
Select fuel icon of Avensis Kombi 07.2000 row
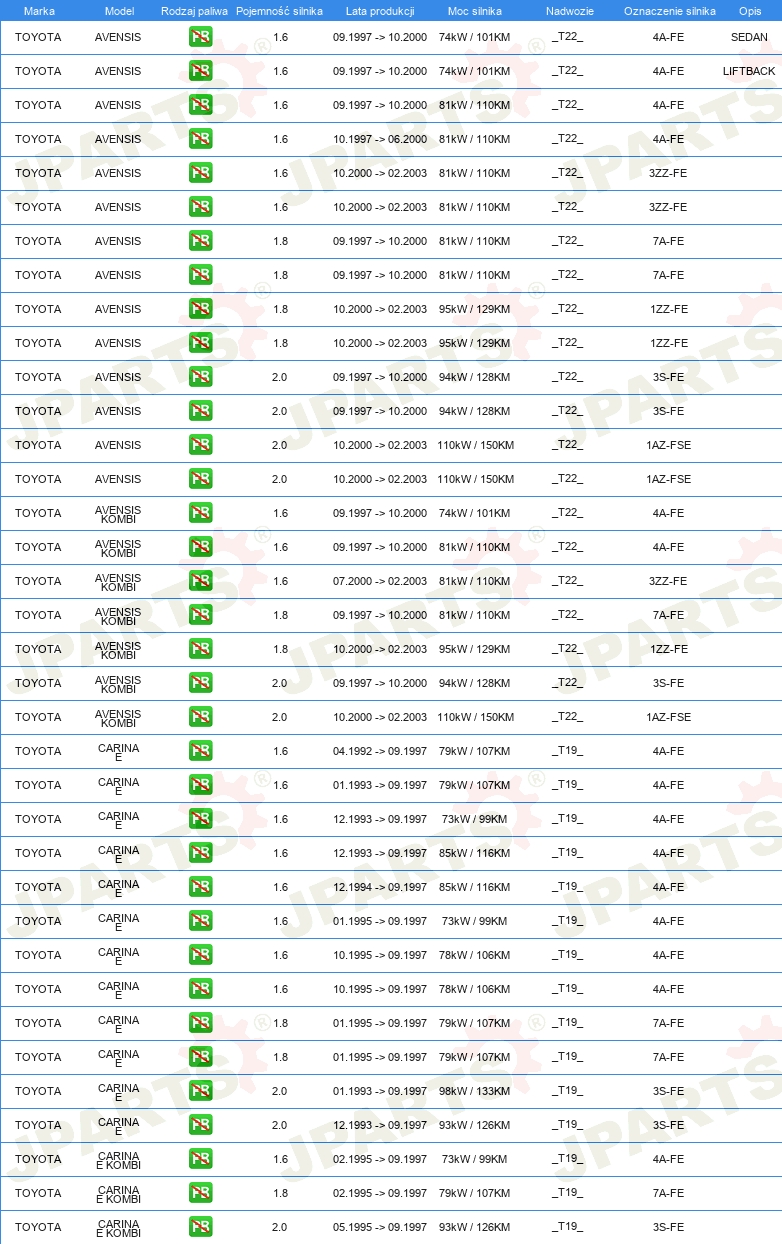point(200,581)
